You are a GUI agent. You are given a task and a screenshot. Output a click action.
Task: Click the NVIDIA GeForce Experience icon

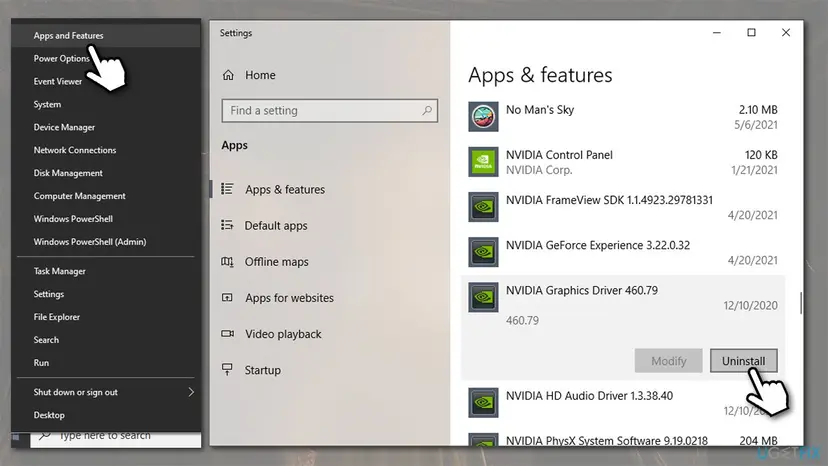[x=483, y=252]
